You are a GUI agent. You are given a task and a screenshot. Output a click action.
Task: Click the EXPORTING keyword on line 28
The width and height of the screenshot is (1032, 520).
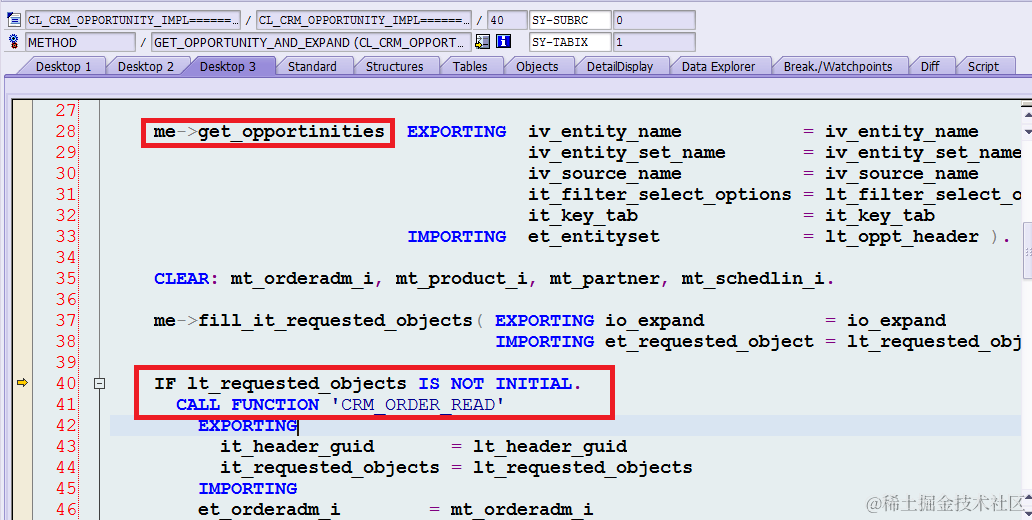[456, 132]
